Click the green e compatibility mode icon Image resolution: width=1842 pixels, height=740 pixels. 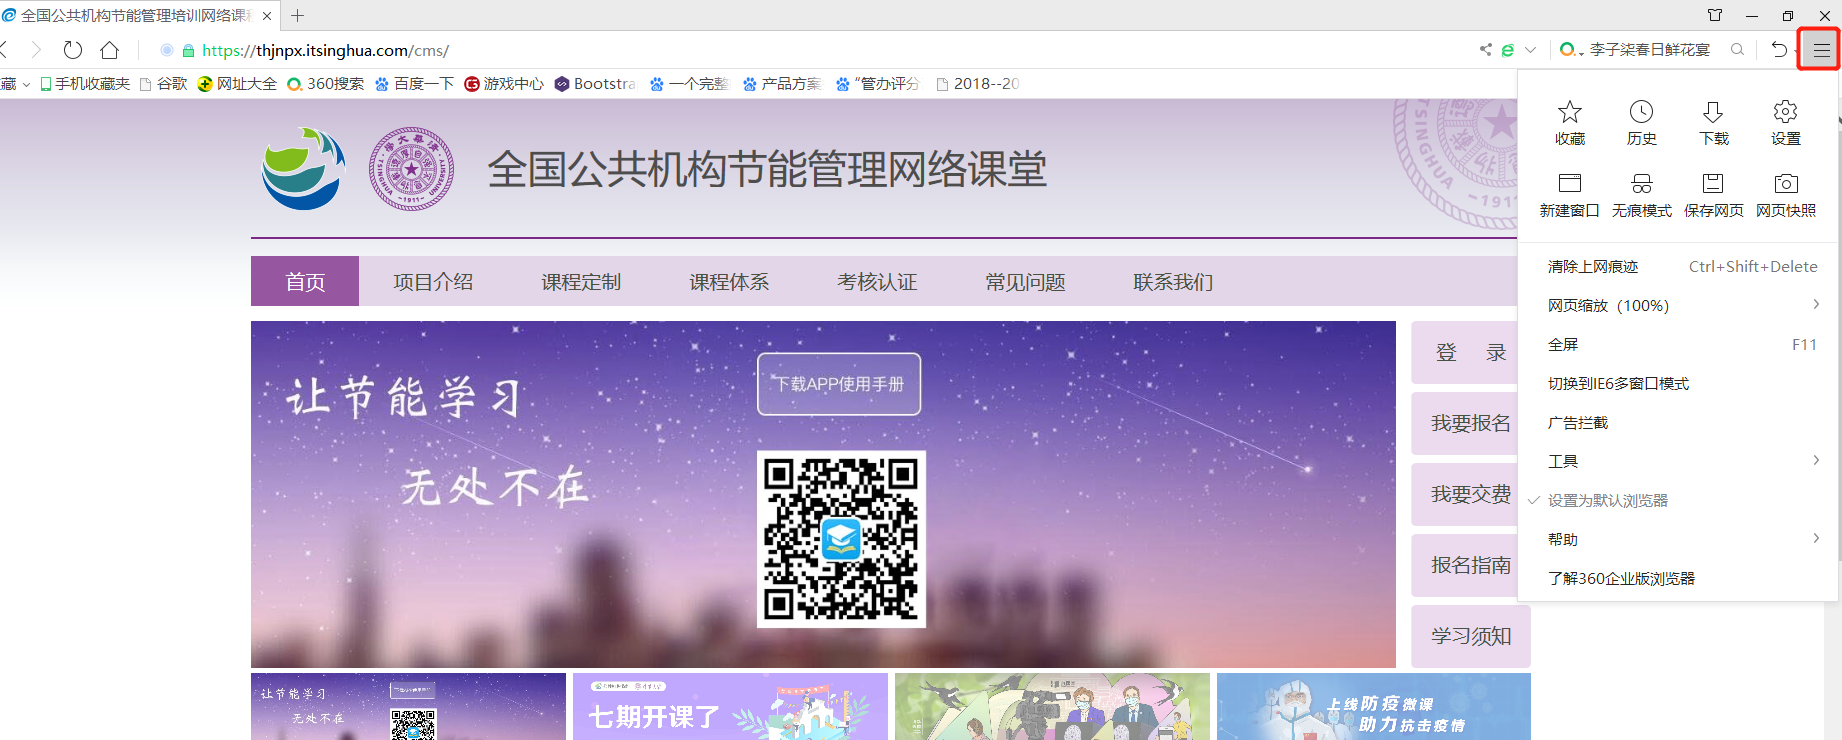coord(1508,50)
